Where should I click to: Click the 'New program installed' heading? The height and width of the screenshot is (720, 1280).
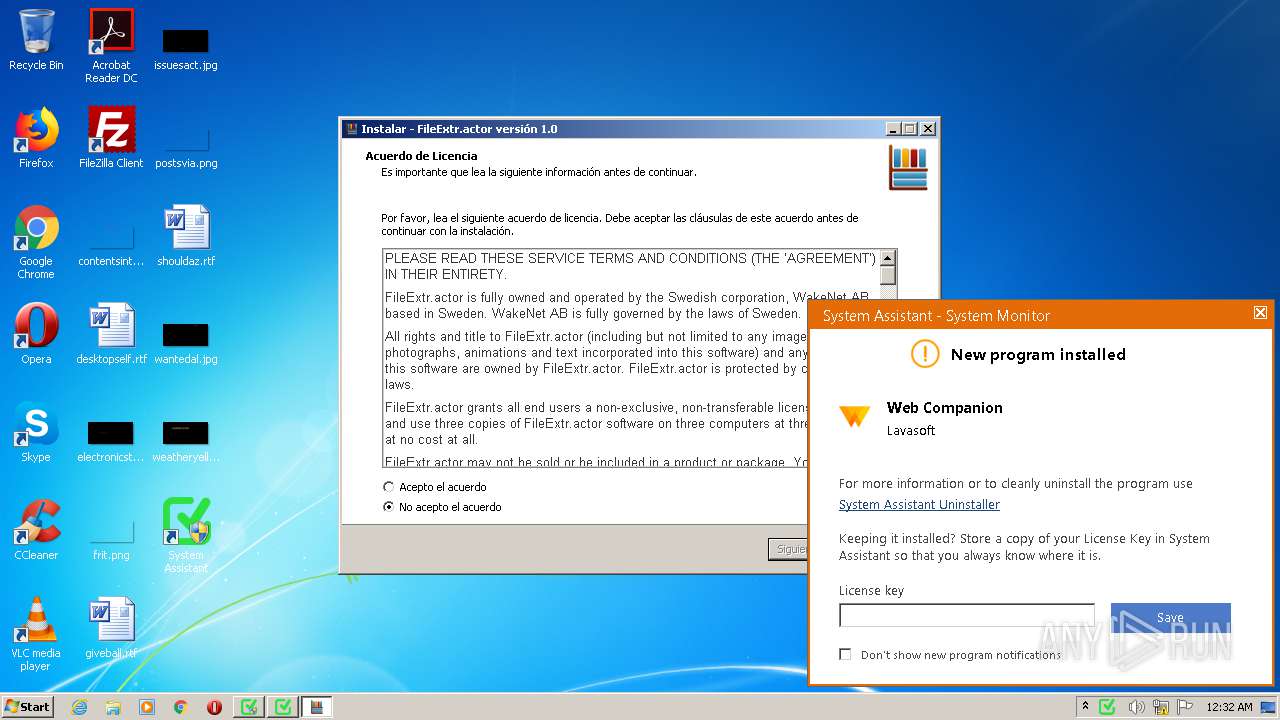pos(1038,354)
